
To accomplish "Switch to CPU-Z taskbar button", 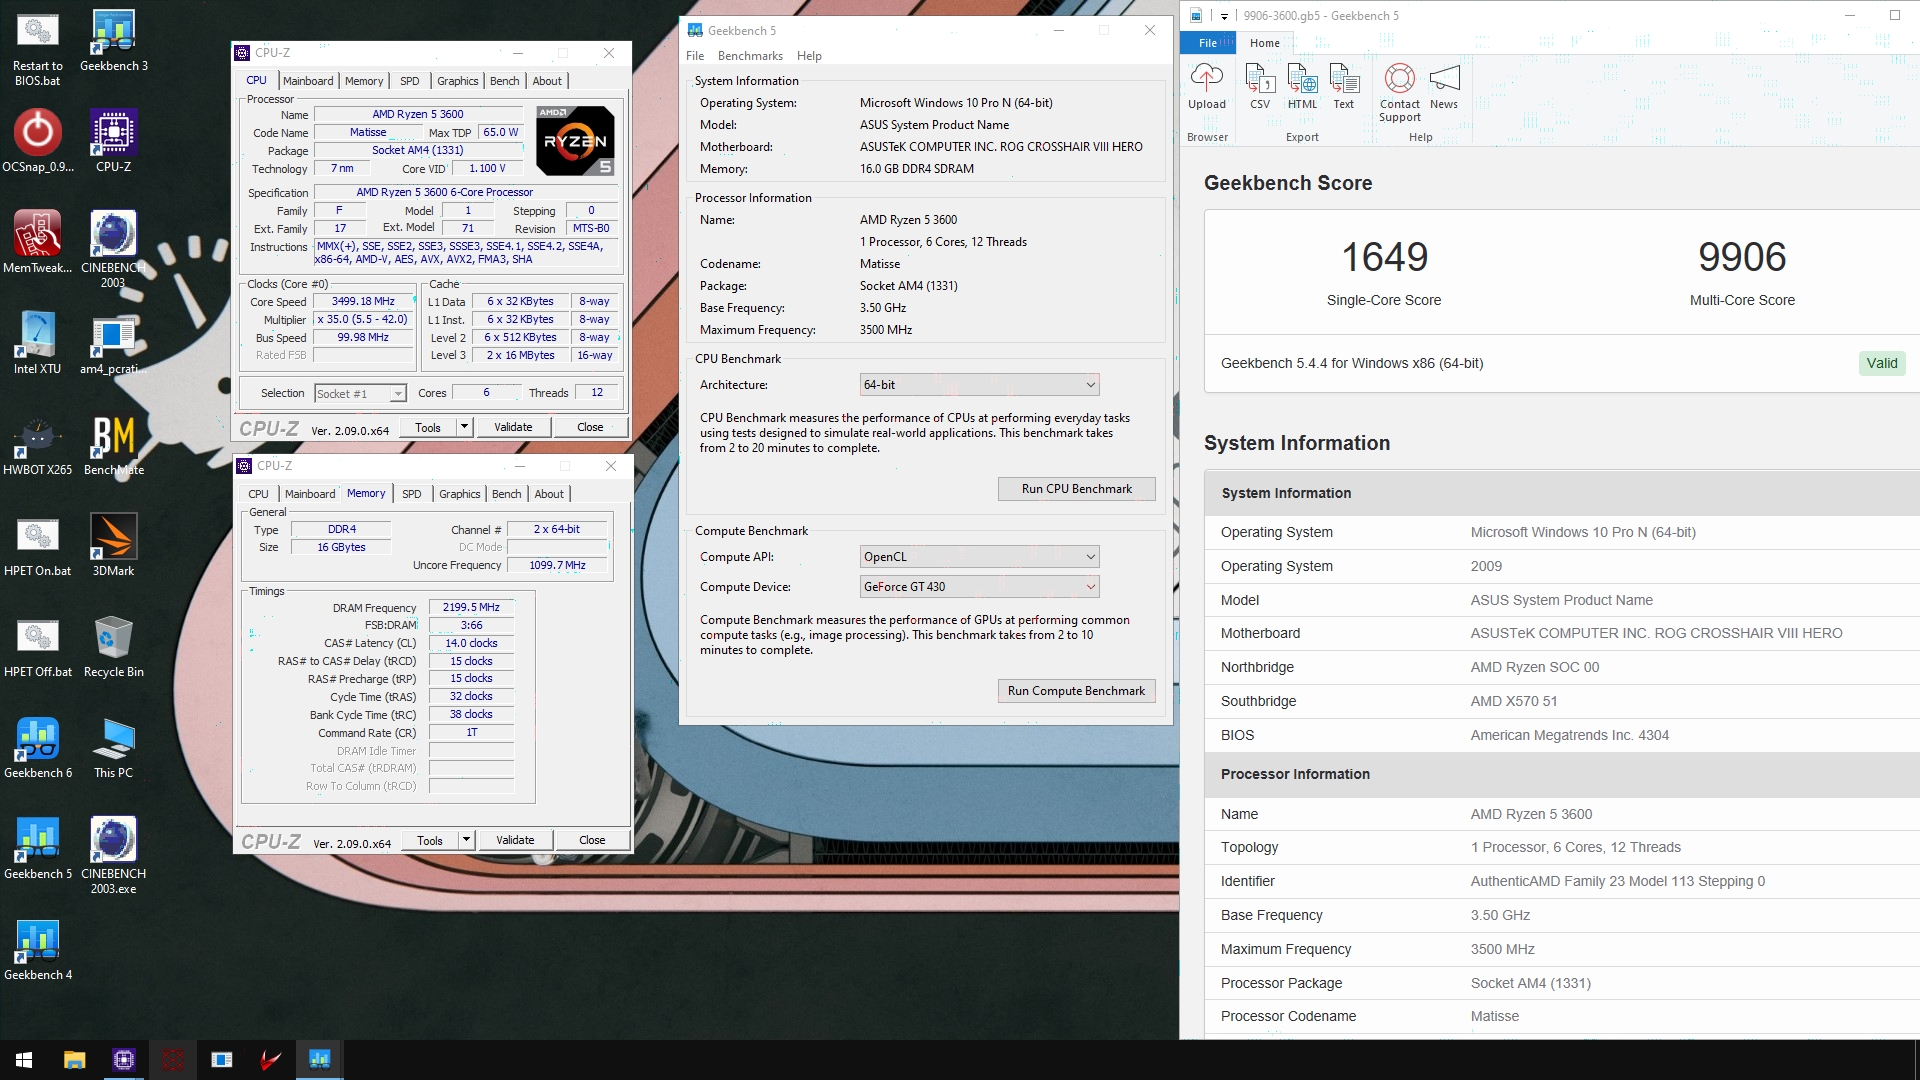I will pyautogui.click(x=123, y=1060).
